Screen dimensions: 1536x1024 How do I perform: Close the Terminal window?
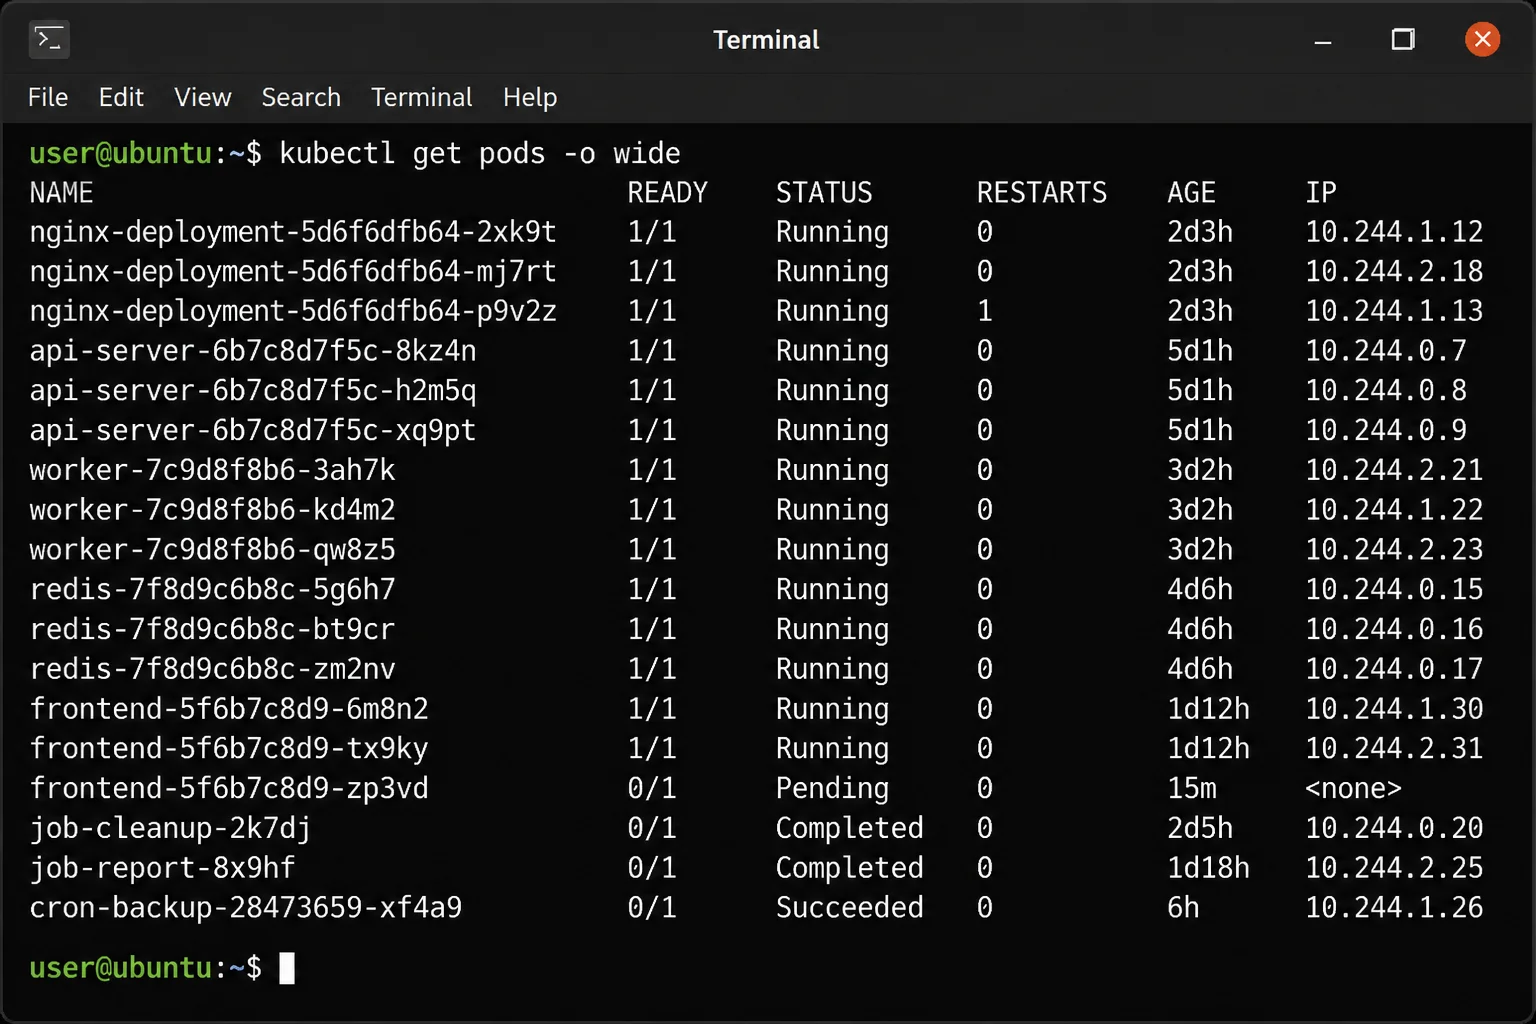1482,39
